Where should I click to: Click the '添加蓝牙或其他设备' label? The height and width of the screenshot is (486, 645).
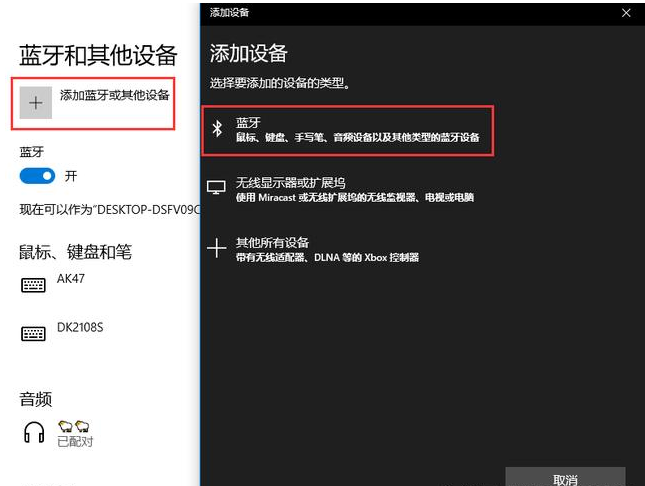114,95
